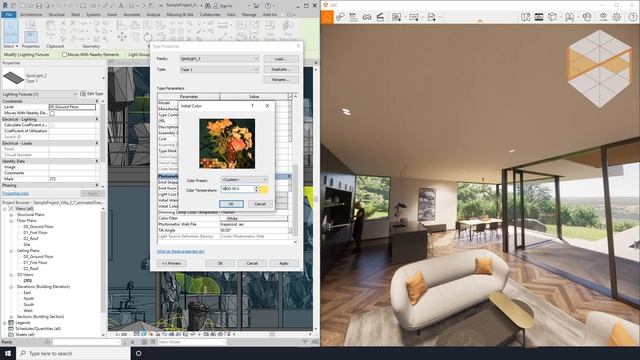Screen dimensions: 640x360
Task: Click OK in the Initial Color dialog
Action: click(x=231, y=204)
